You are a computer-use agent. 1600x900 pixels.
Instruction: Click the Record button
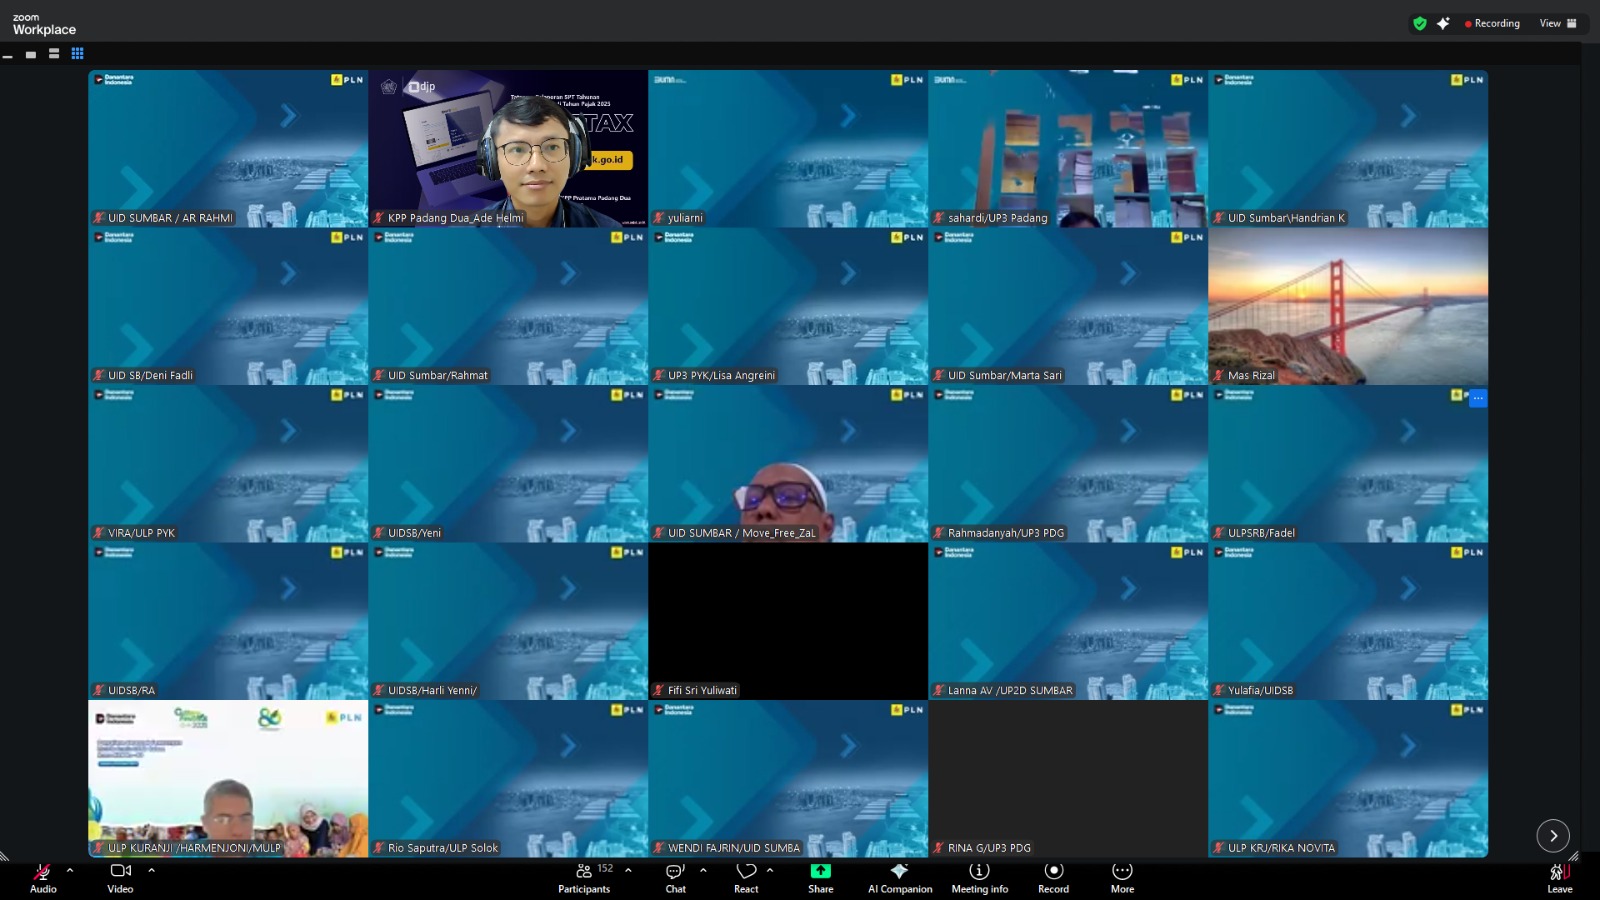point(1053,876)
